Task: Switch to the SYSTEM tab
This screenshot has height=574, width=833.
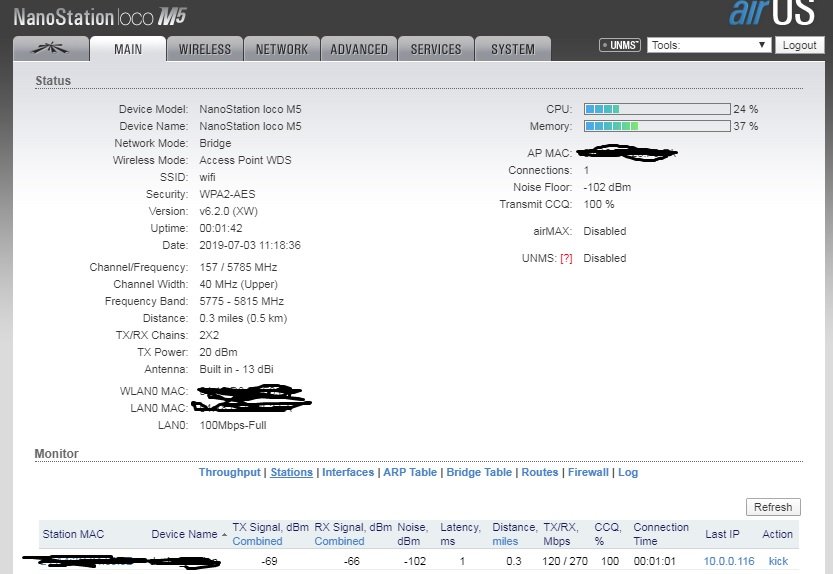Action: pos(513,49)
